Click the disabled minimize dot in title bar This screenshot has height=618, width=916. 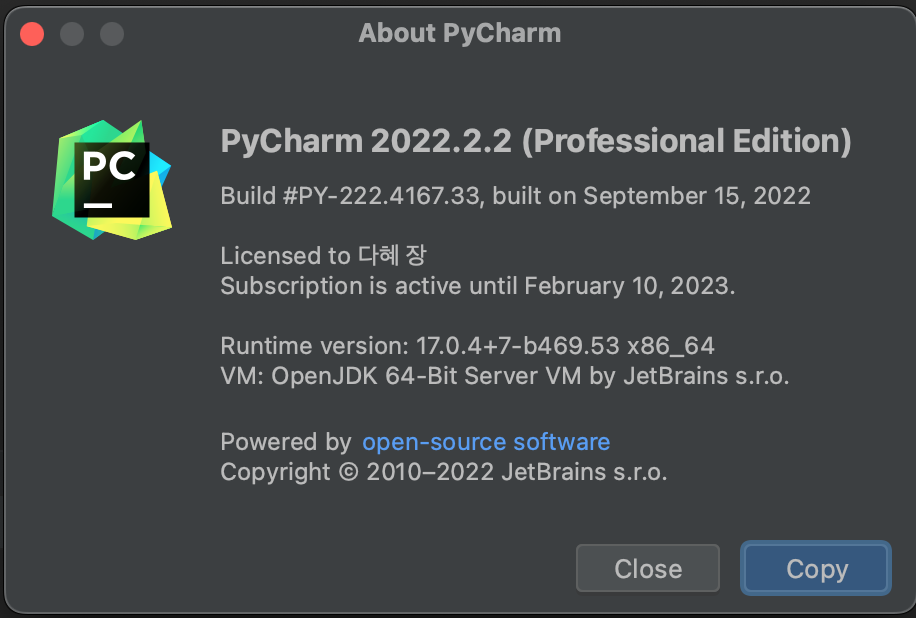point(72,34)
